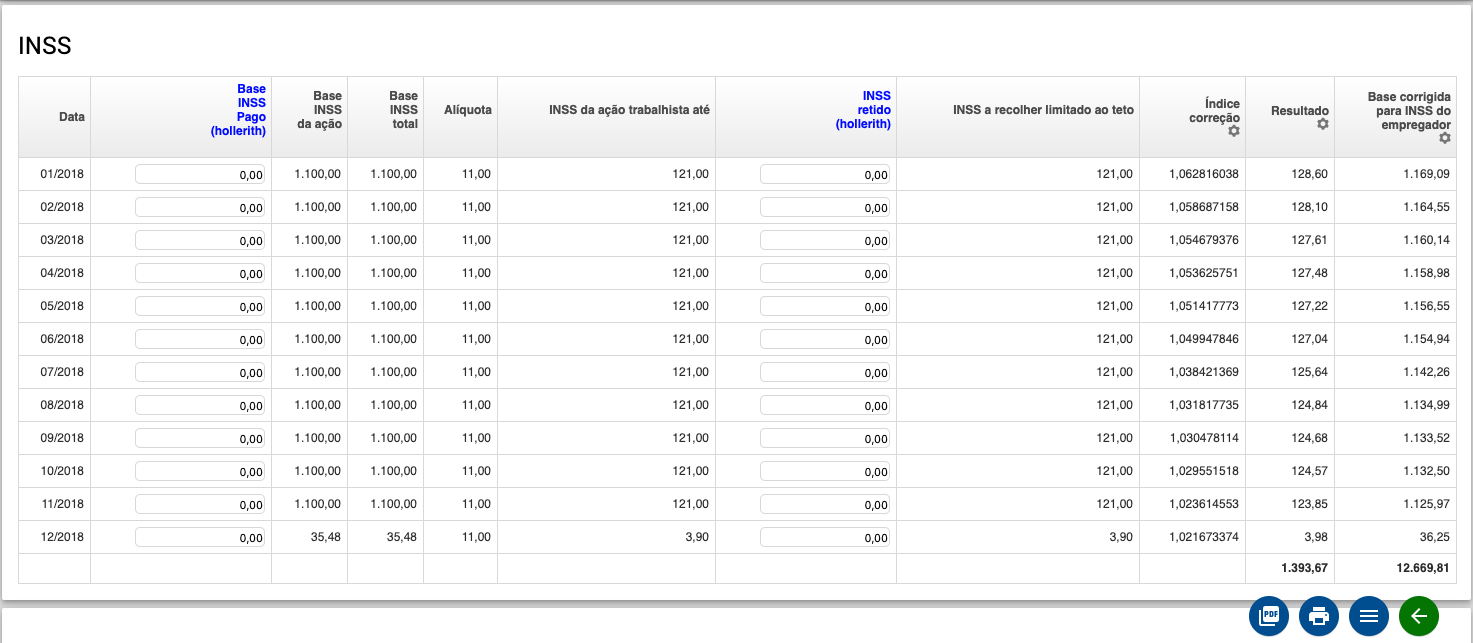Edit Base INSS Pago field for 12/2018
The width and height of the screenshot is (1473, 643).
[x=200, y=537]
